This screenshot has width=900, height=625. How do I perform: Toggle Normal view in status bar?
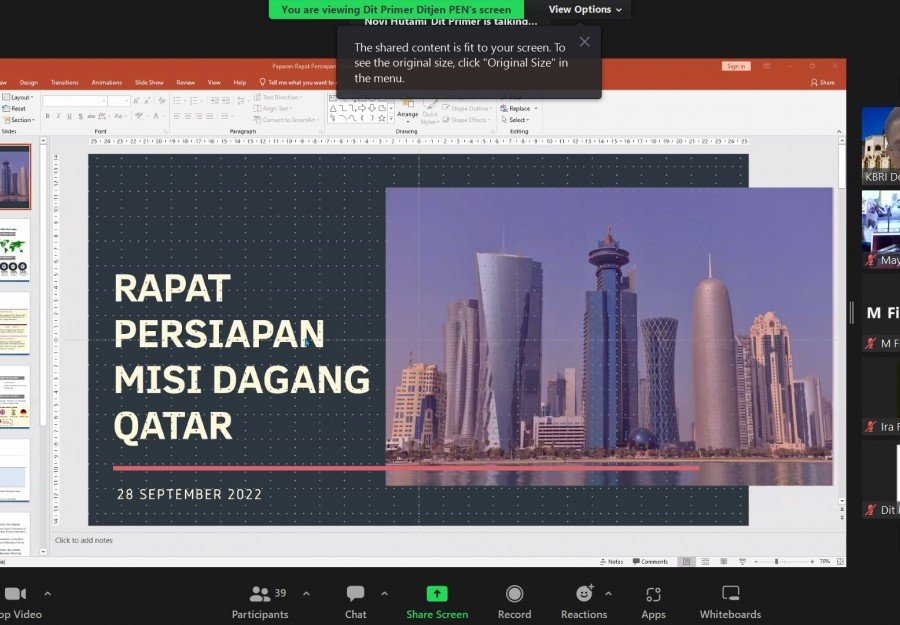coord(686,561)
